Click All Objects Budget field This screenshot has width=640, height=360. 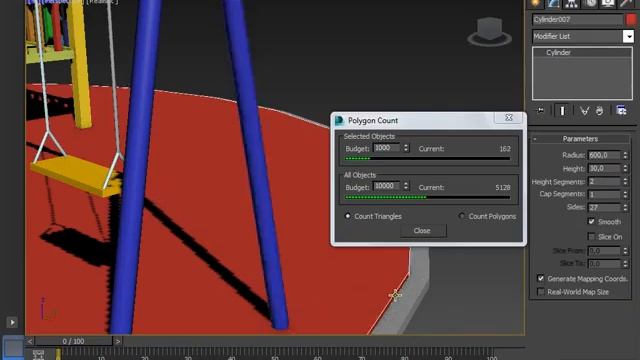click(x=387, y=186)
